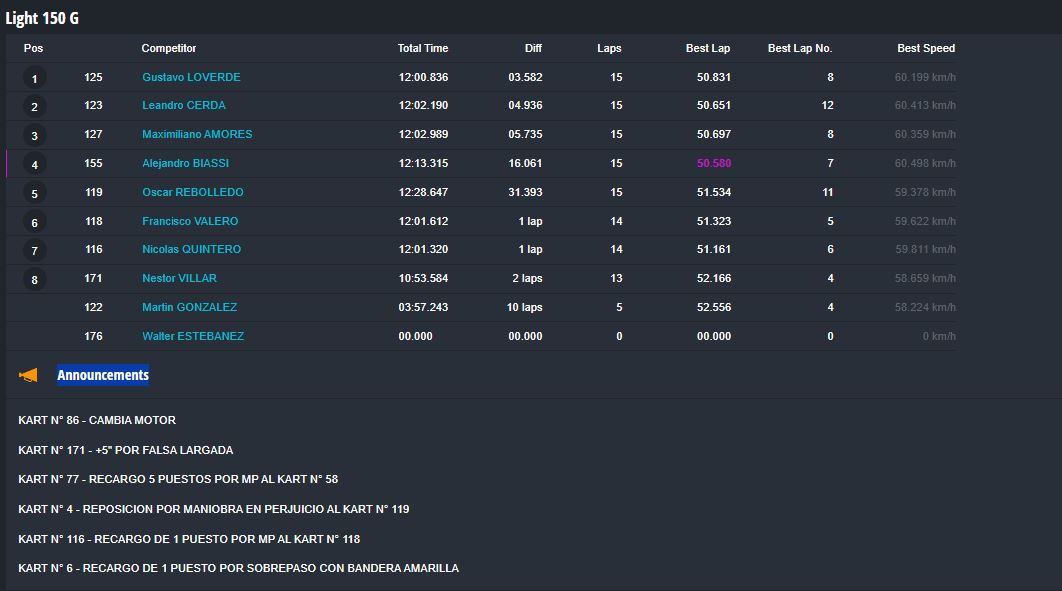Click the Total Time column header

point(423,48)
